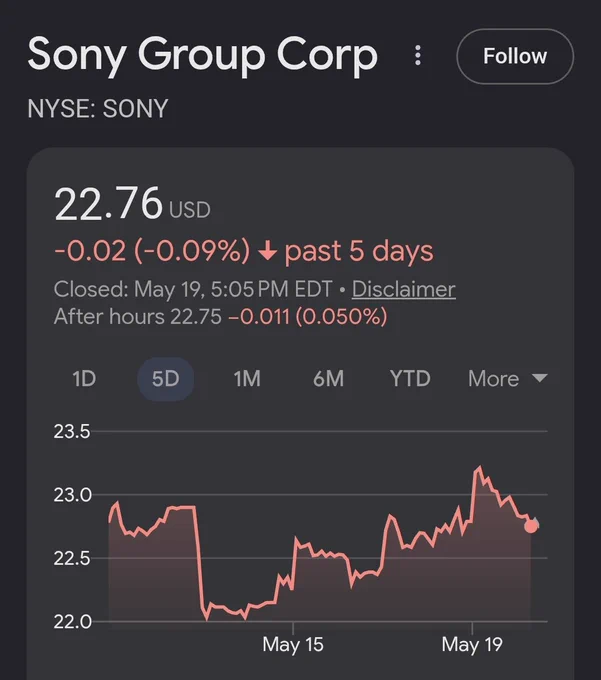Viewport: 601px width, 680px height.
Task: Show the 1M chart range
Action: 247,379
